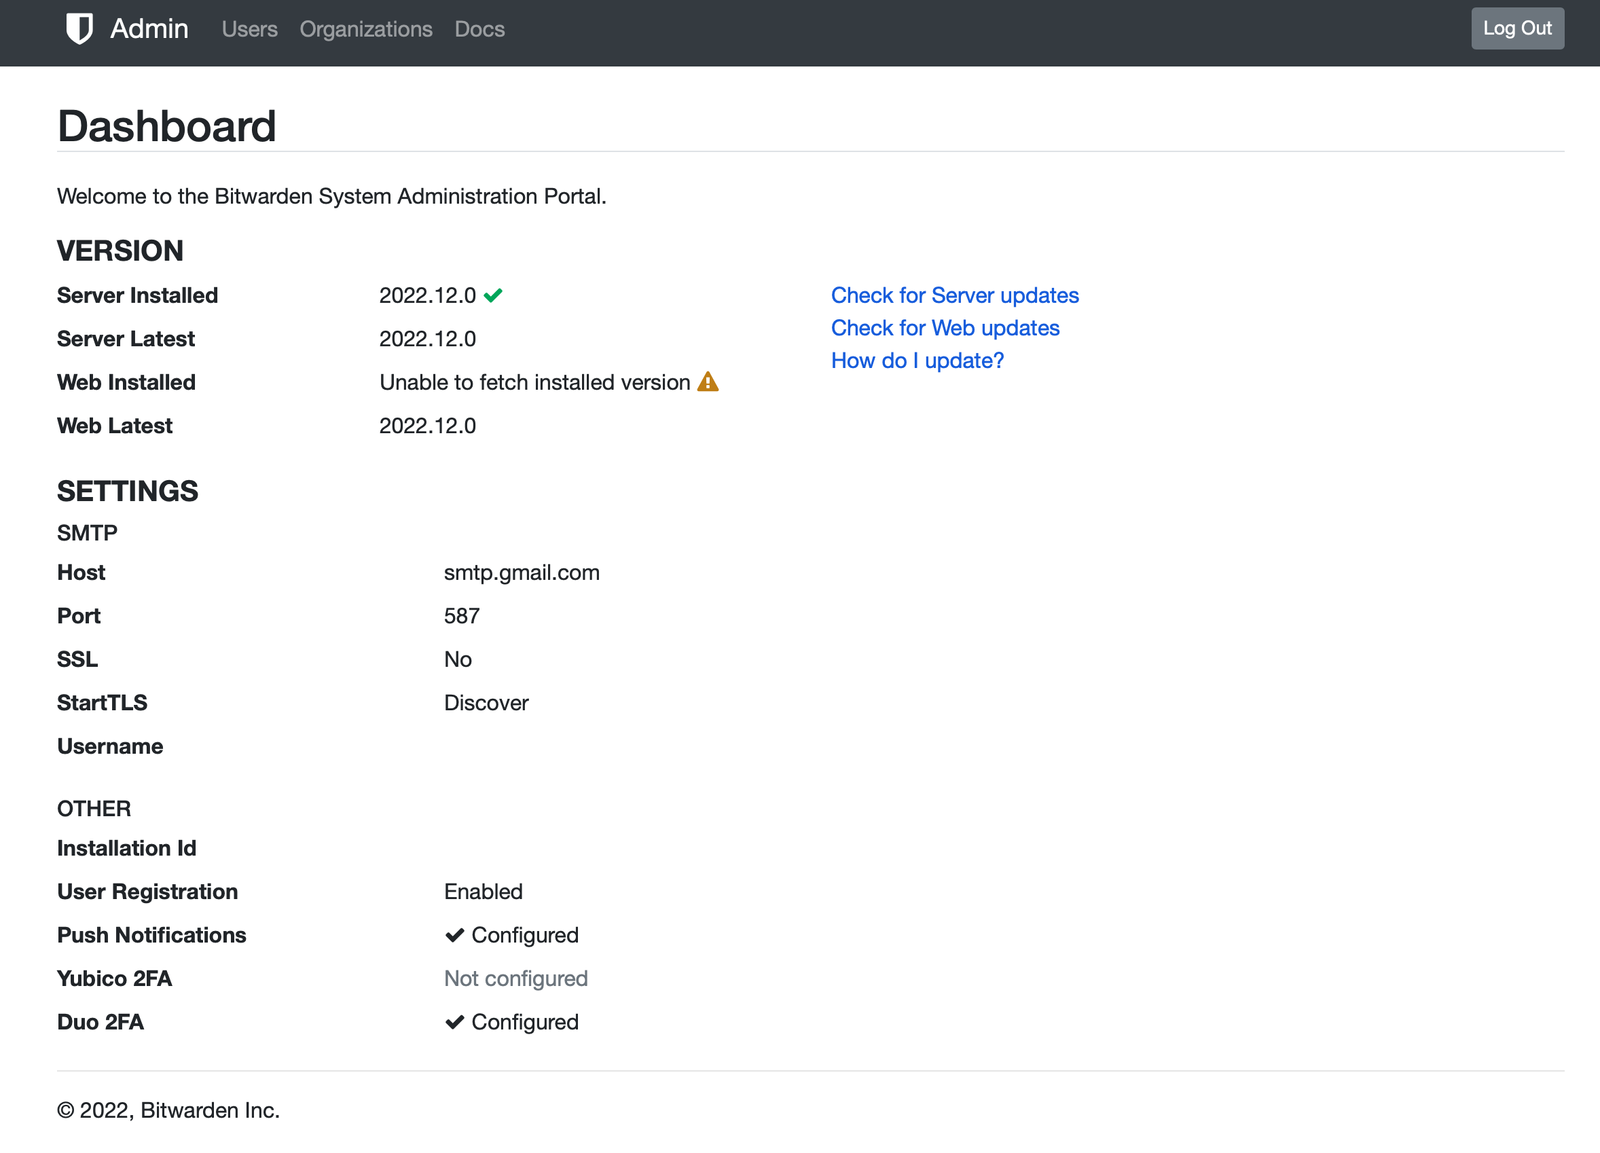This screenshot has height=1153, width=1600.
Task: Click Check for Web updates
Action: [x=944, y=328]
